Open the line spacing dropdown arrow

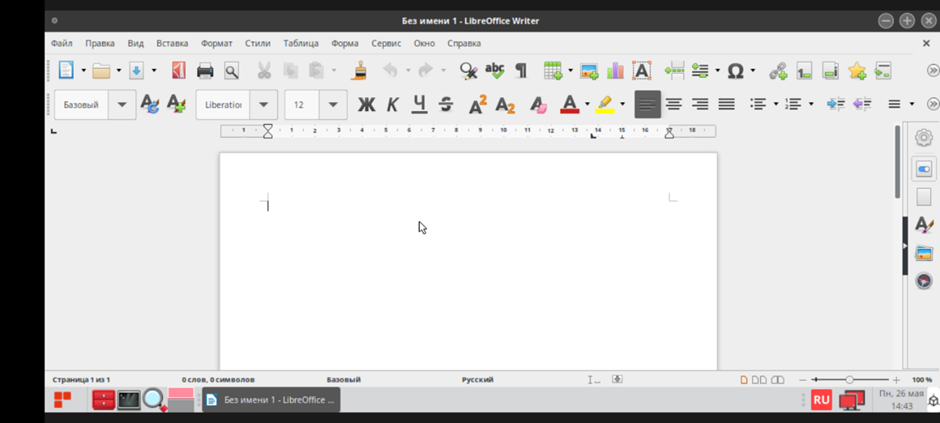tap(912, 104)
